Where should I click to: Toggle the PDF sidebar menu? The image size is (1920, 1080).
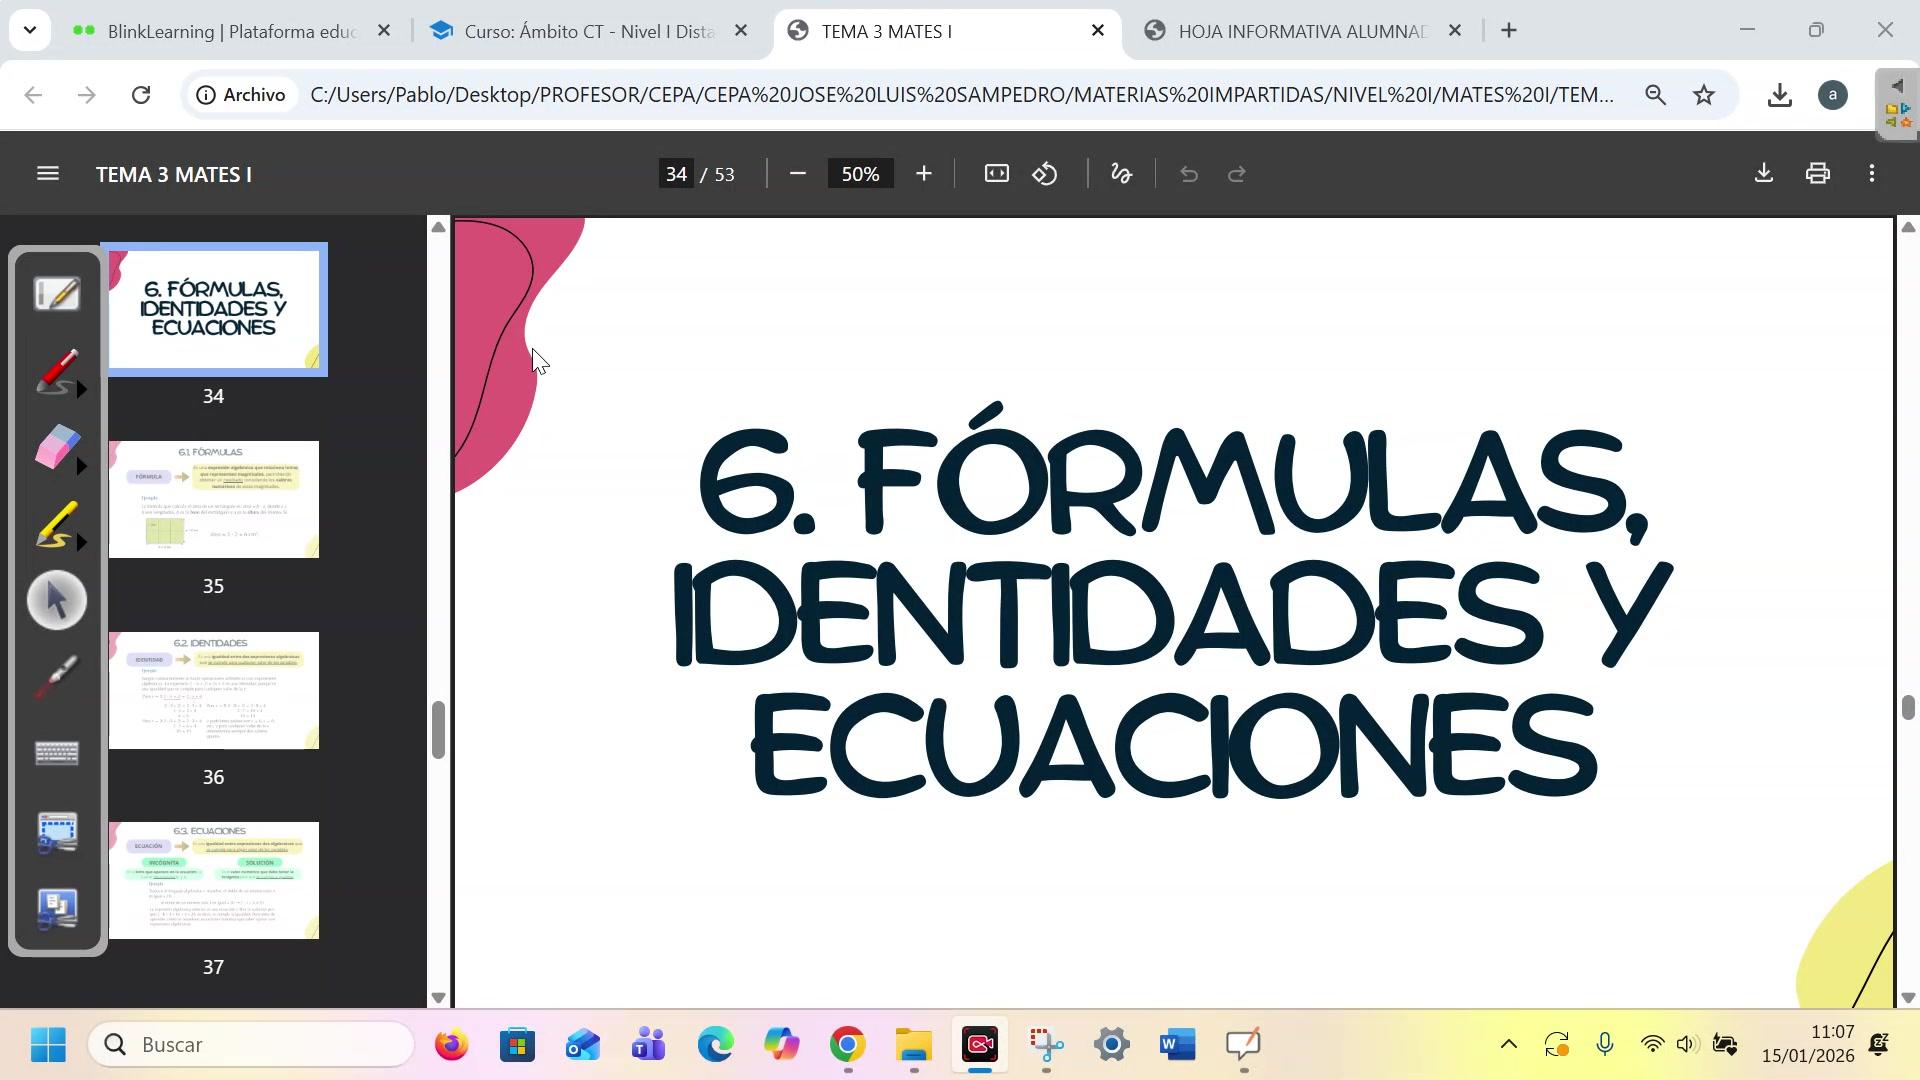[47, 174]
